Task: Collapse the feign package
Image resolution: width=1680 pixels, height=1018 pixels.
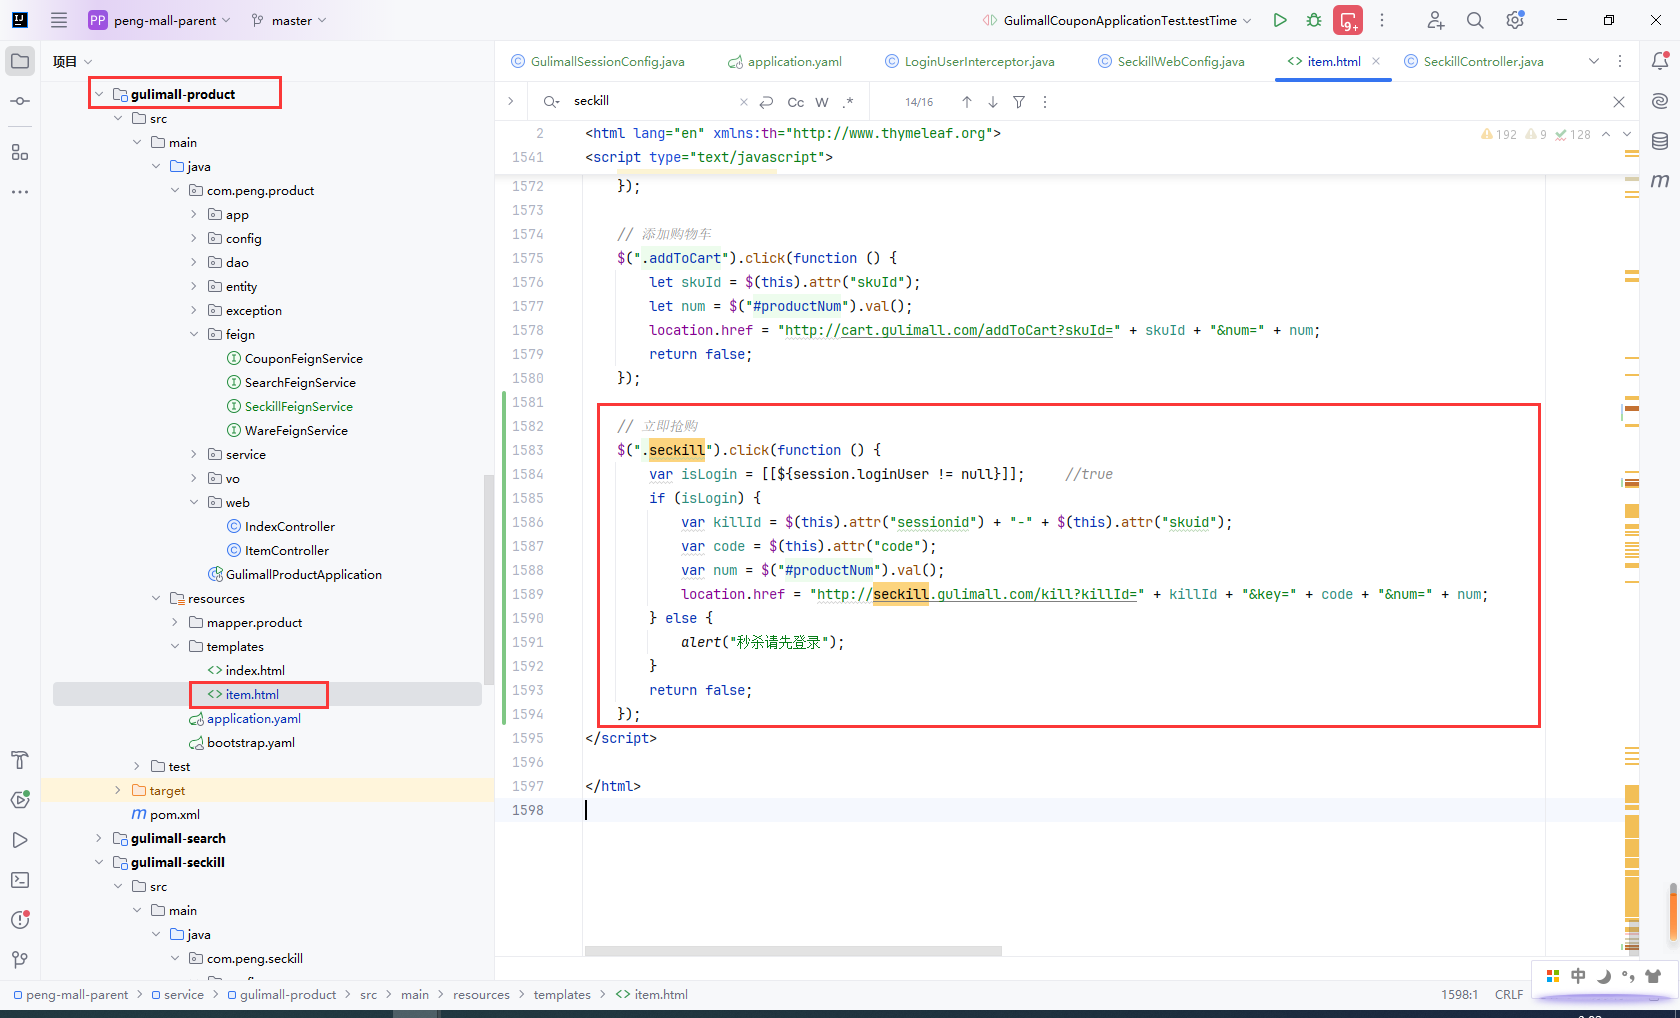Action: point(194,334)
